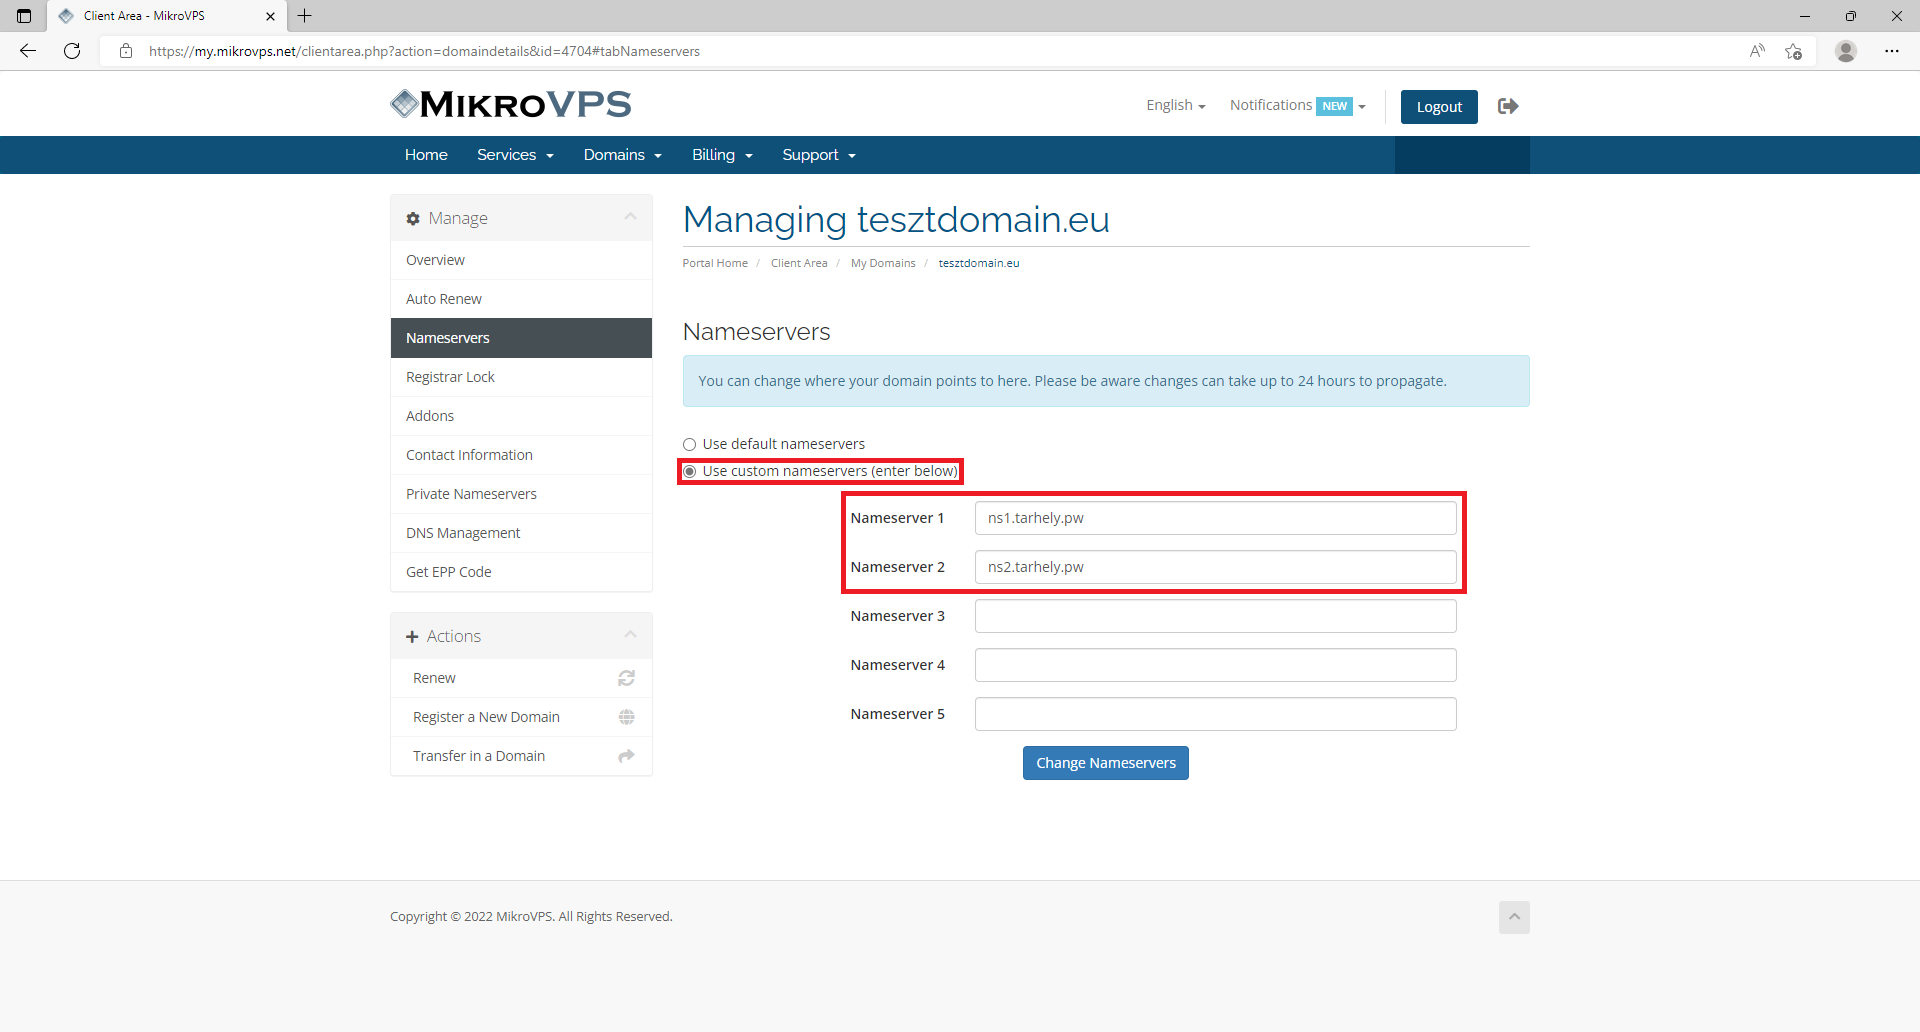
Task: Select Nameservers sidebar item
Action: (x=521, y=338)
